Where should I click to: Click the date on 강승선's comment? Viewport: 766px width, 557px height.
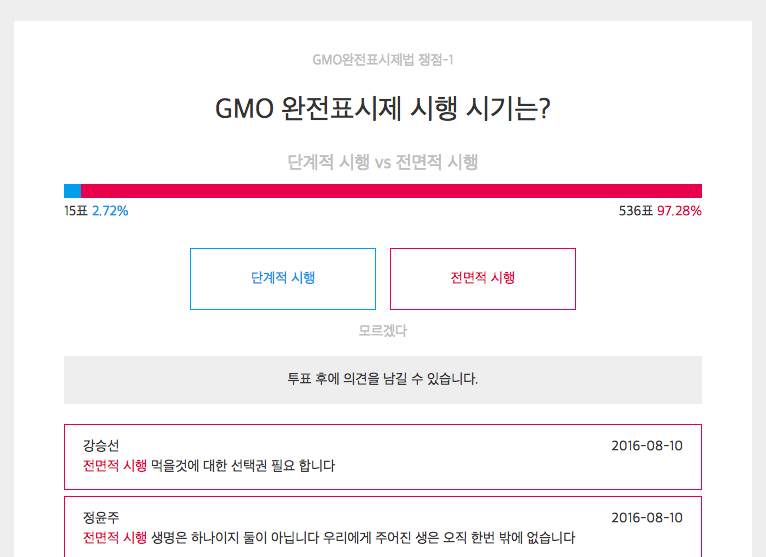pos(647,446)
